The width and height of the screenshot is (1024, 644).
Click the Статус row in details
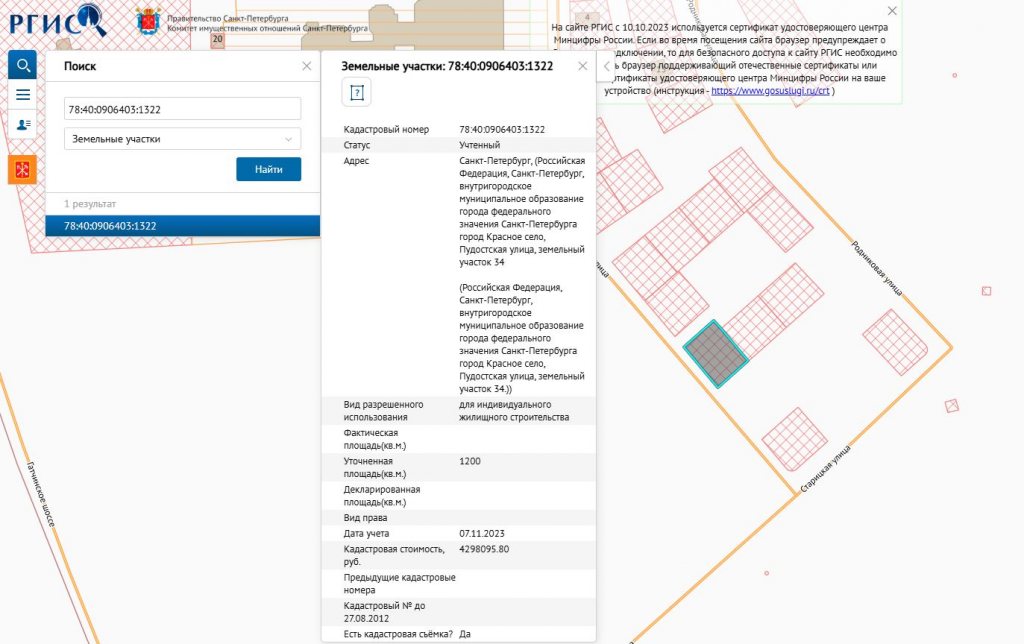tap(458, 145)
